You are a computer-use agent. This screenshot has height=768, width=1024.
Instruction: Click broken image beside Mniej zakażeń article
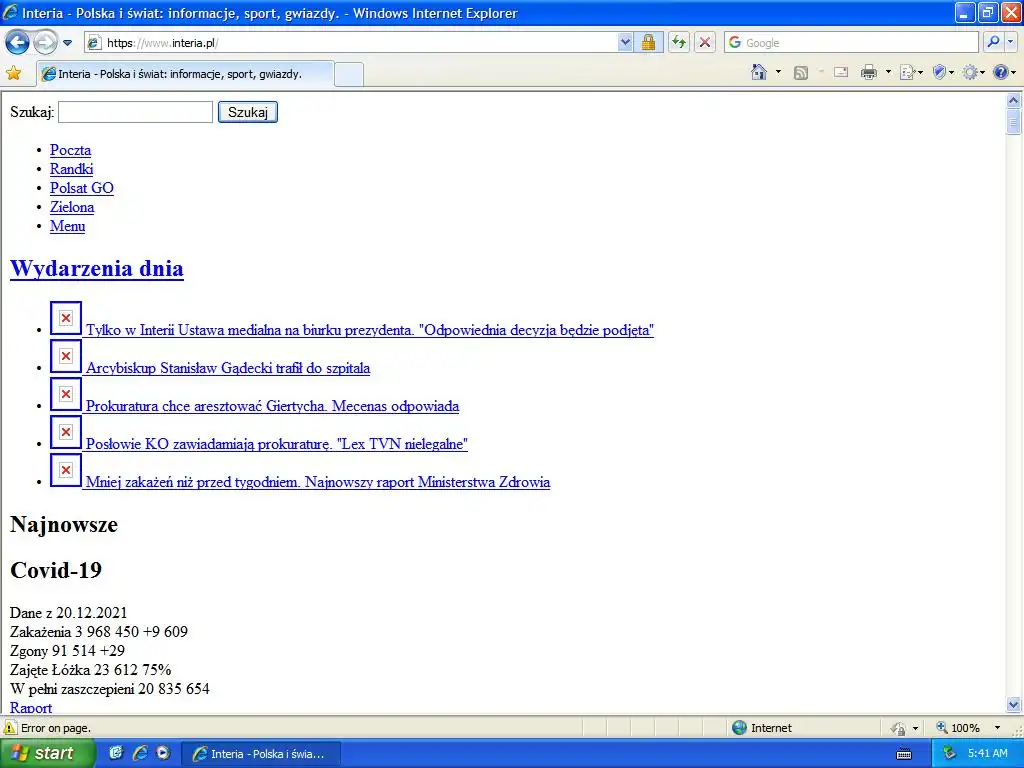66,470
